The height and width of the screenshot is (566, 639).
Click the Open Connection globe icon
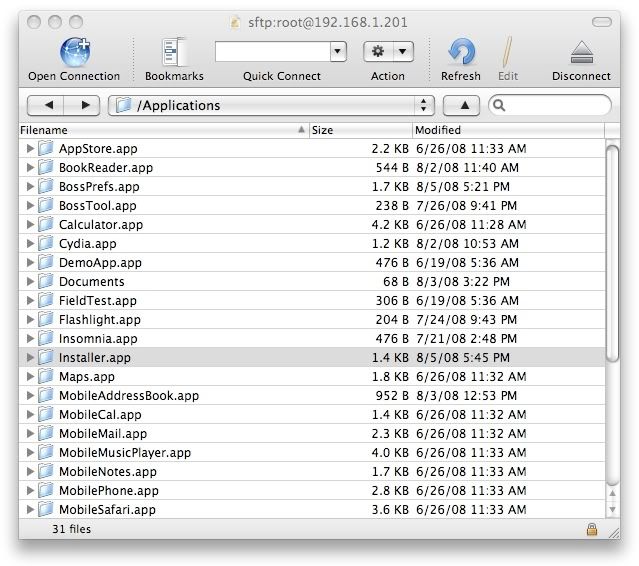tap(75, 52)
